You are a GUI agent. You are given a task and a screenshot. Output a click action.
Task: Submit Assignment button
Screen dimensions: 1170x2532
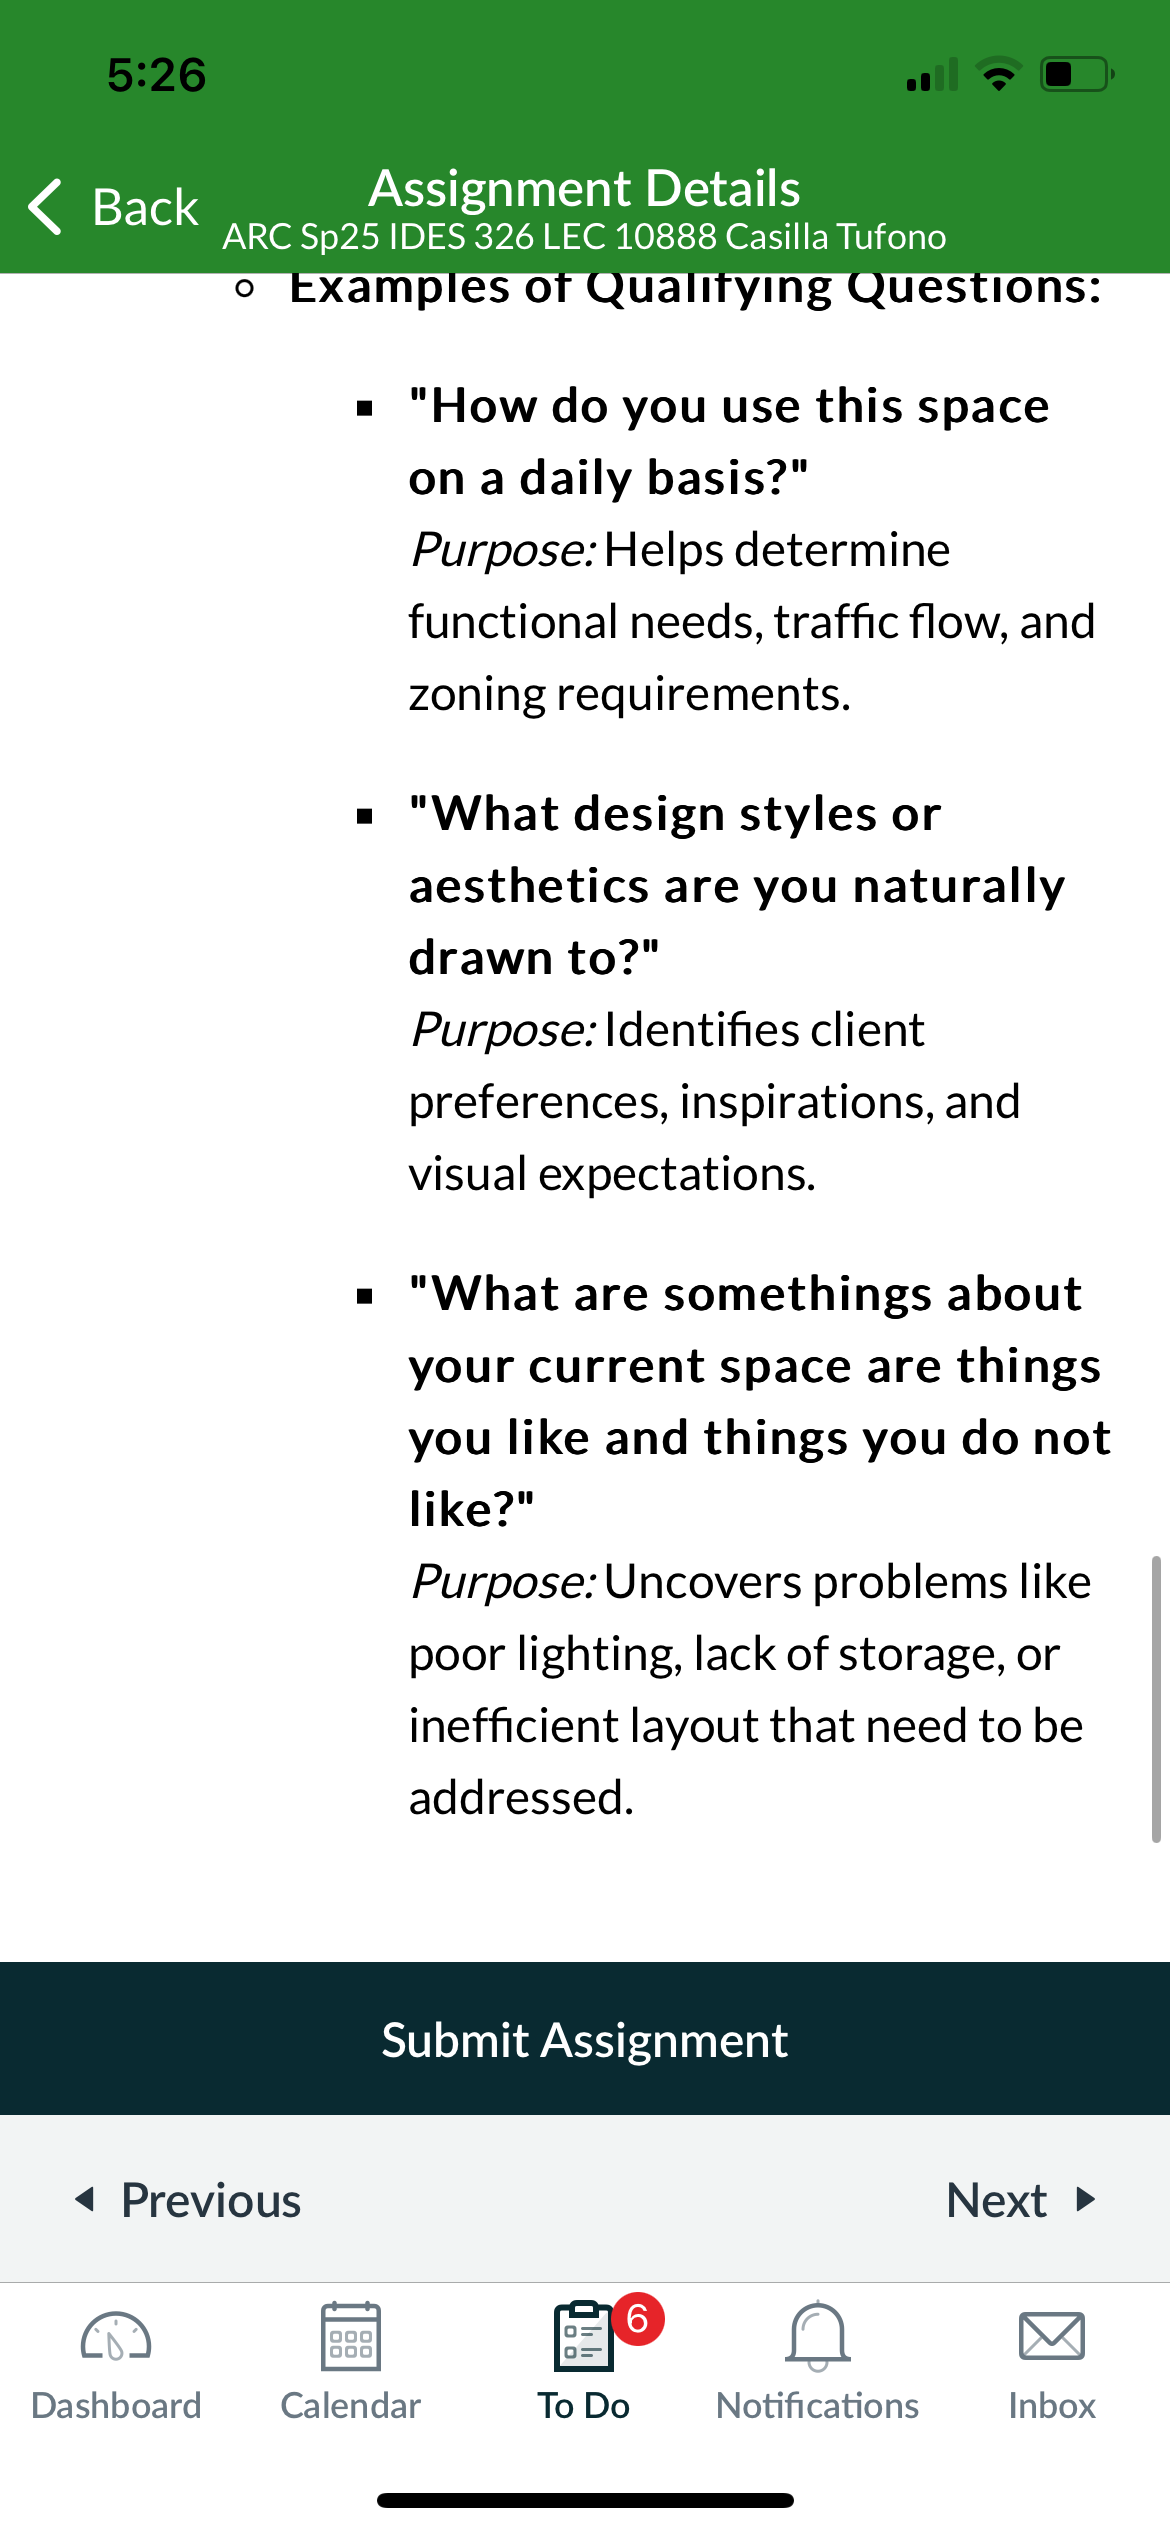coord(585,2038)
